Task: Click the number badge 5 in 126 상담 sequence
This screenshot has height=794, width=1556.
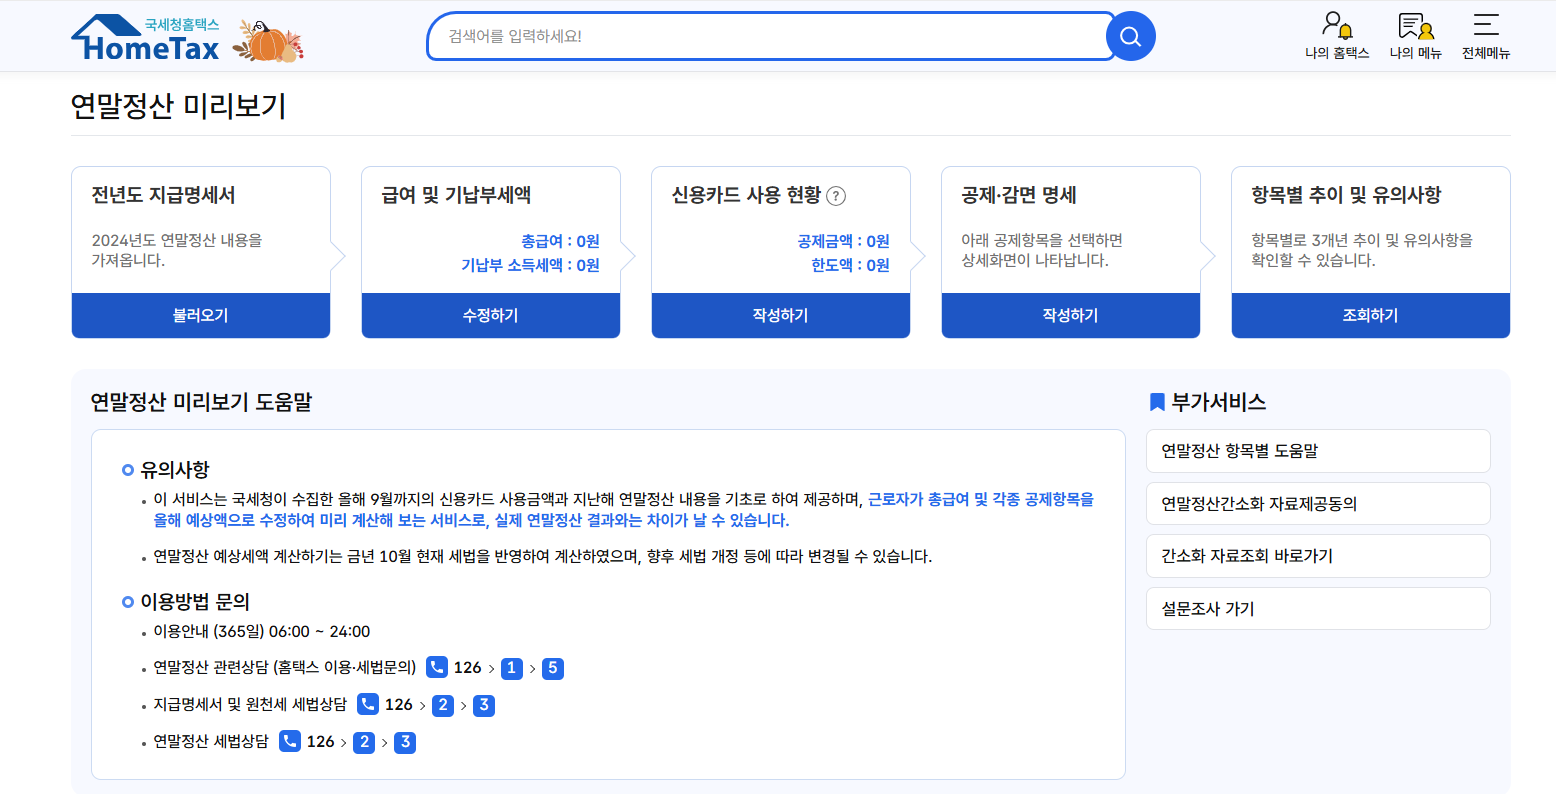Action: pyautogui.click(x=553, y=667)
